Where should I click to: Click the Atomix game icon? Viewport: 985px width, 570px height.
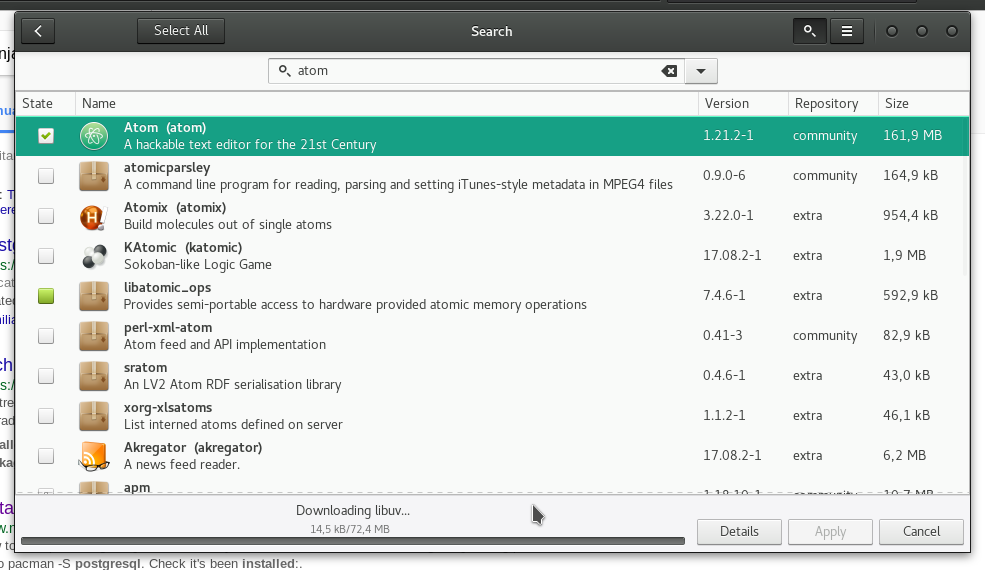(x=94, y=216)
